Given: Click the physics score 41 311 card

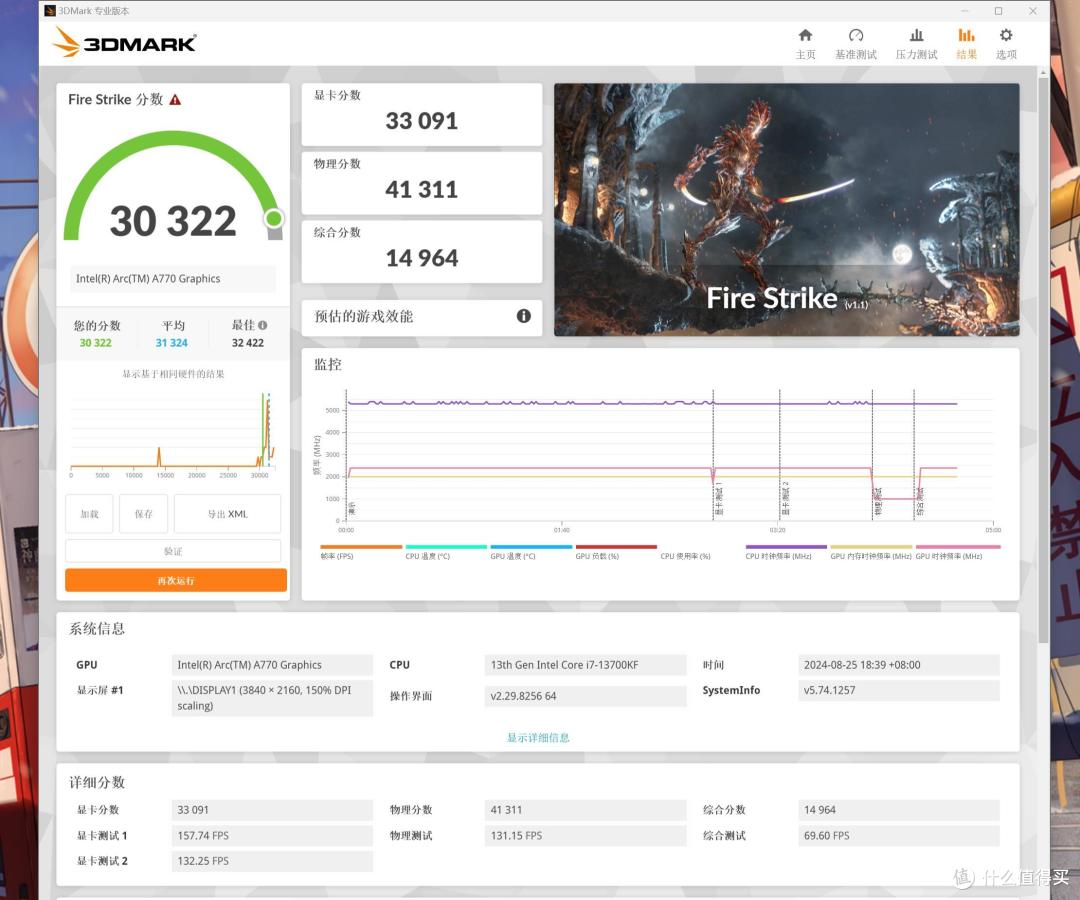Looking at the screenshot, I should pyautogui.click(x=422, y=183).
